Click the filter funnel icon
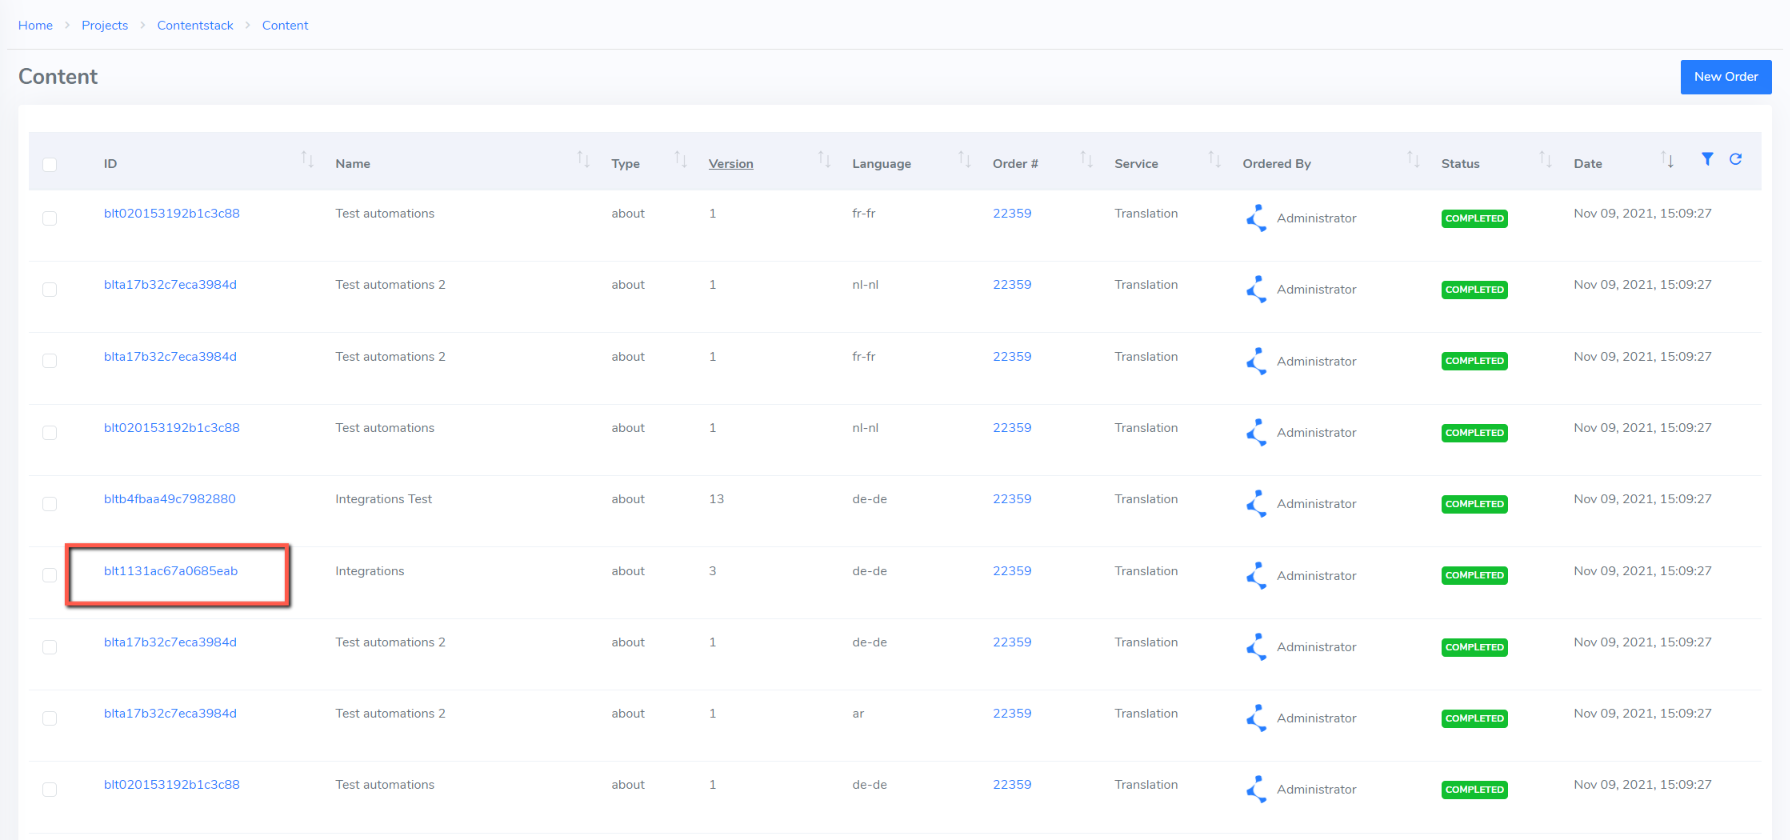Image resolution: width=1790 pixels, height=840 pixels. (x=1707, y=159)
